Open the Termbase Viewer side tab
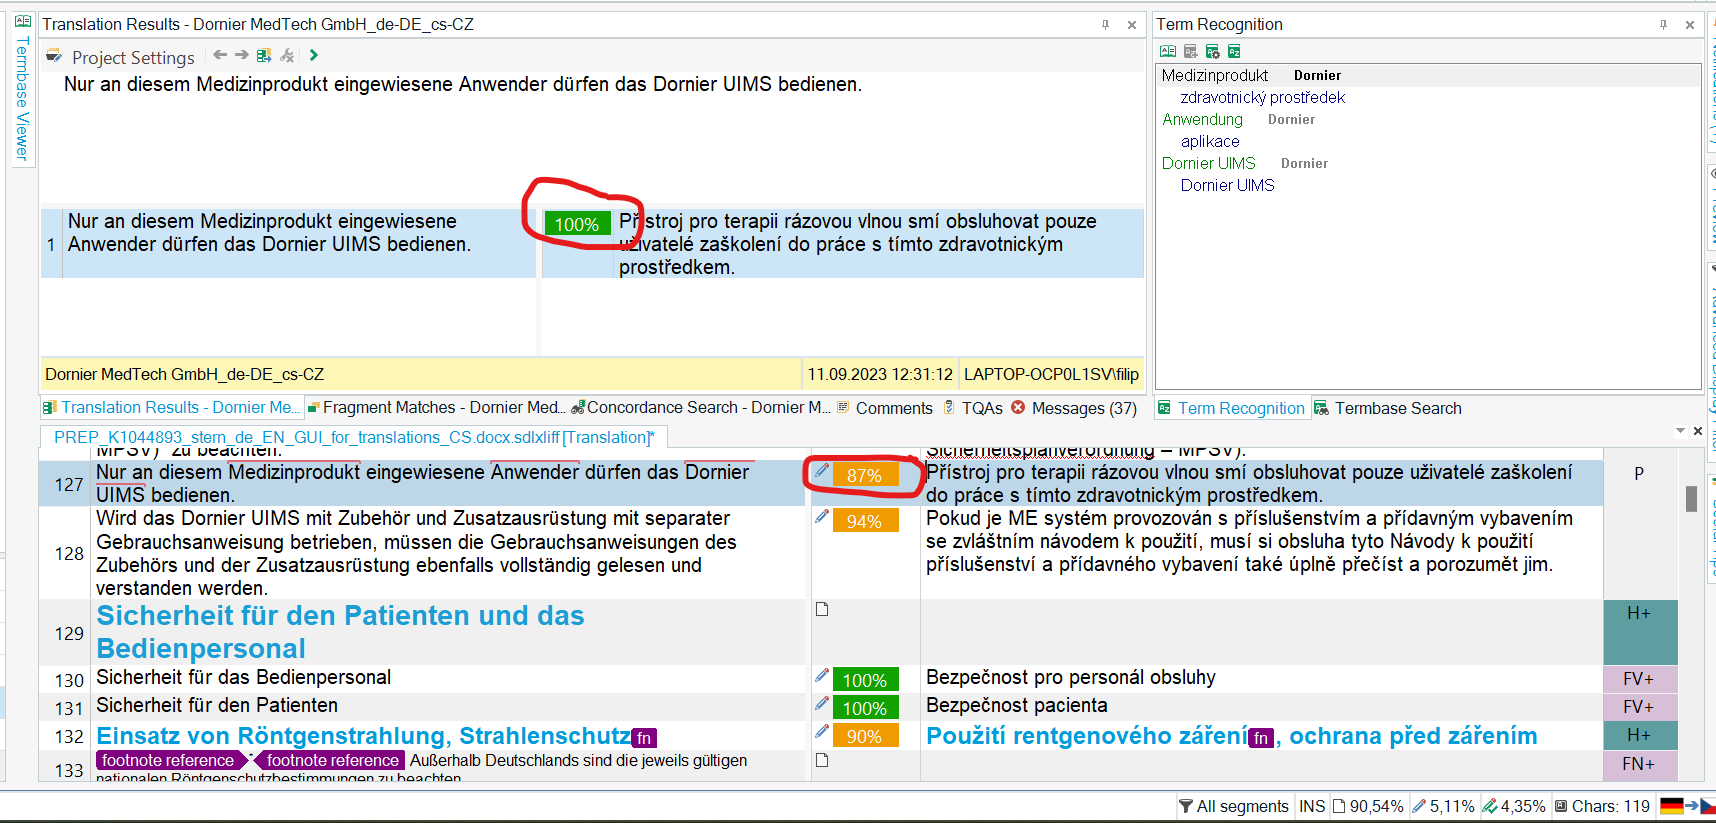Screen dimensions: 1716x823 click(x=22, y=88)
